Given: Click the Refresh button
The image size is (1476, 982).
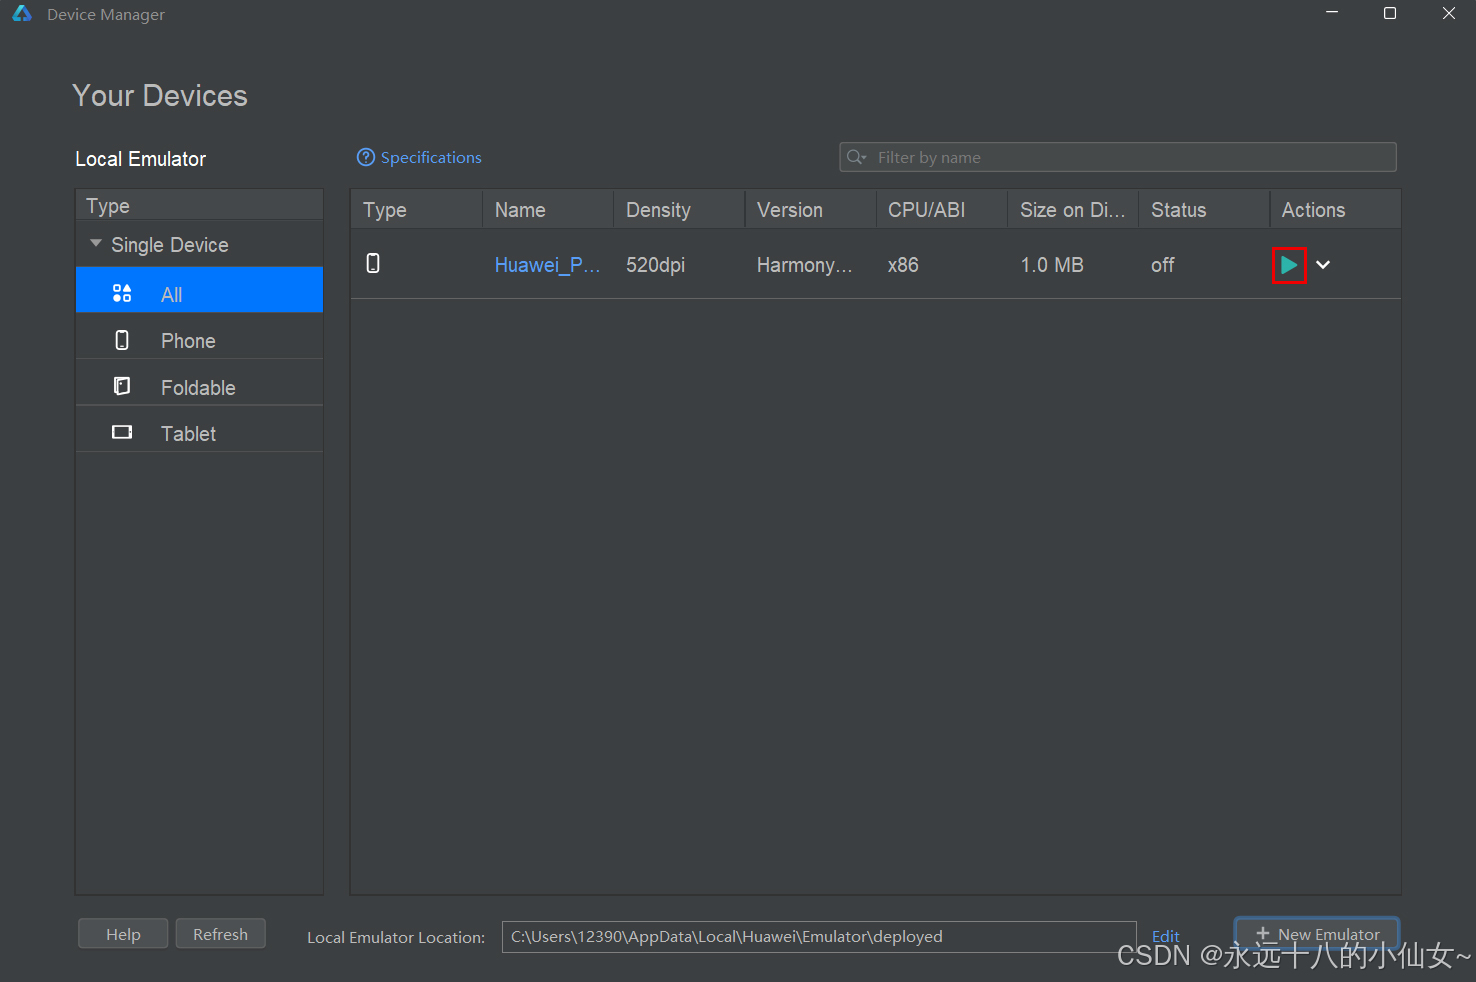Looking at the screenshot, I should tap(221, 934).
